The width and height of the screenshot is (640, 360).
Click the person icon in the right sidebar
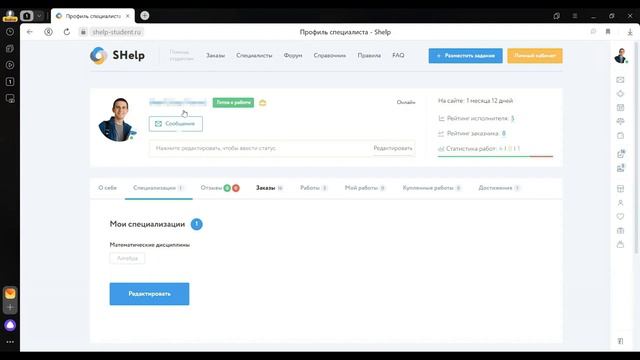pyautogui.click(x=620, y=203)
